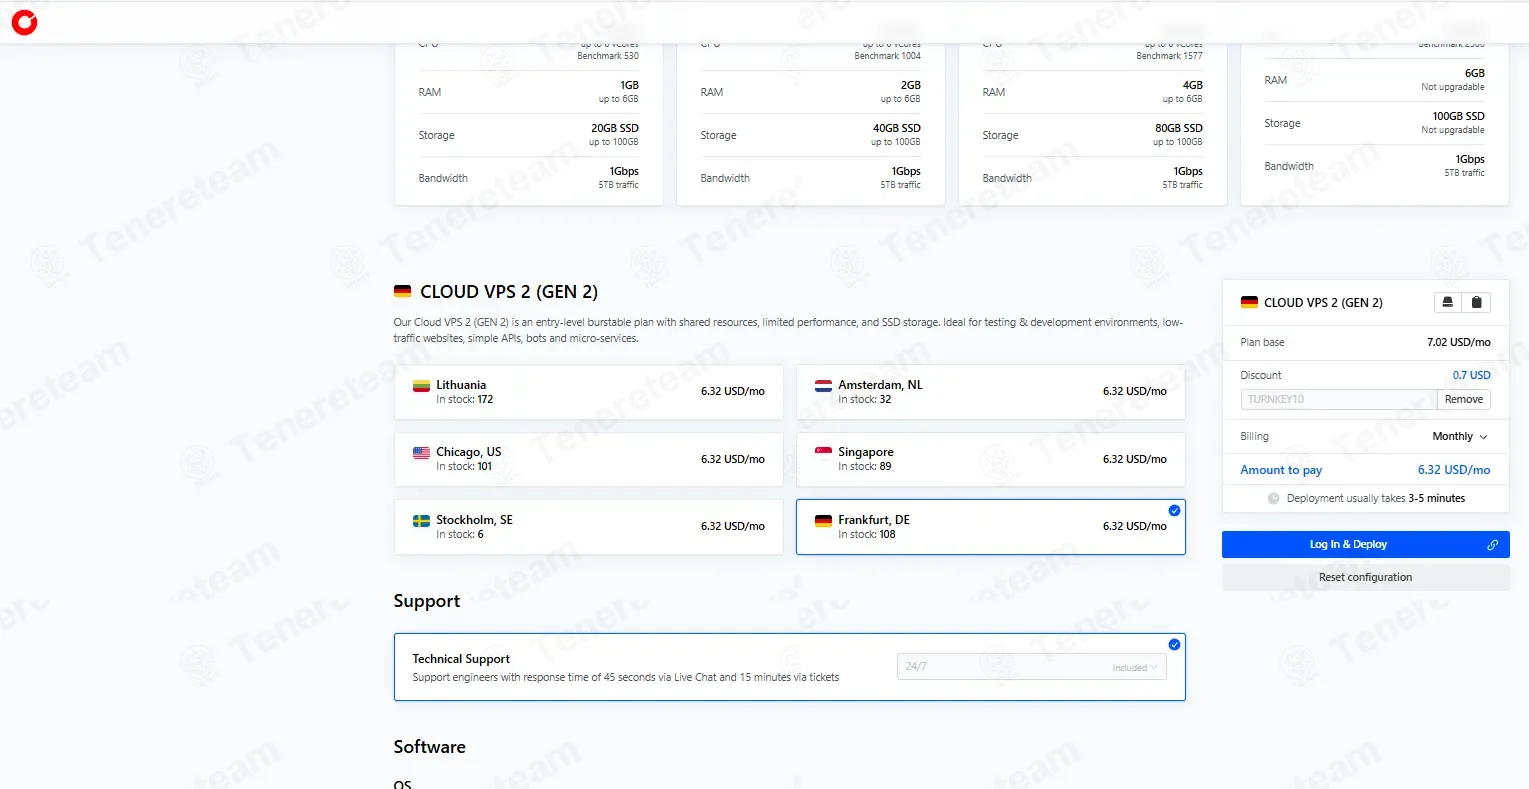This screenshot has width=1529, height=789.
Task: Click 'In stock: 108' under Frankfurt
Action: tap(867, 534)
